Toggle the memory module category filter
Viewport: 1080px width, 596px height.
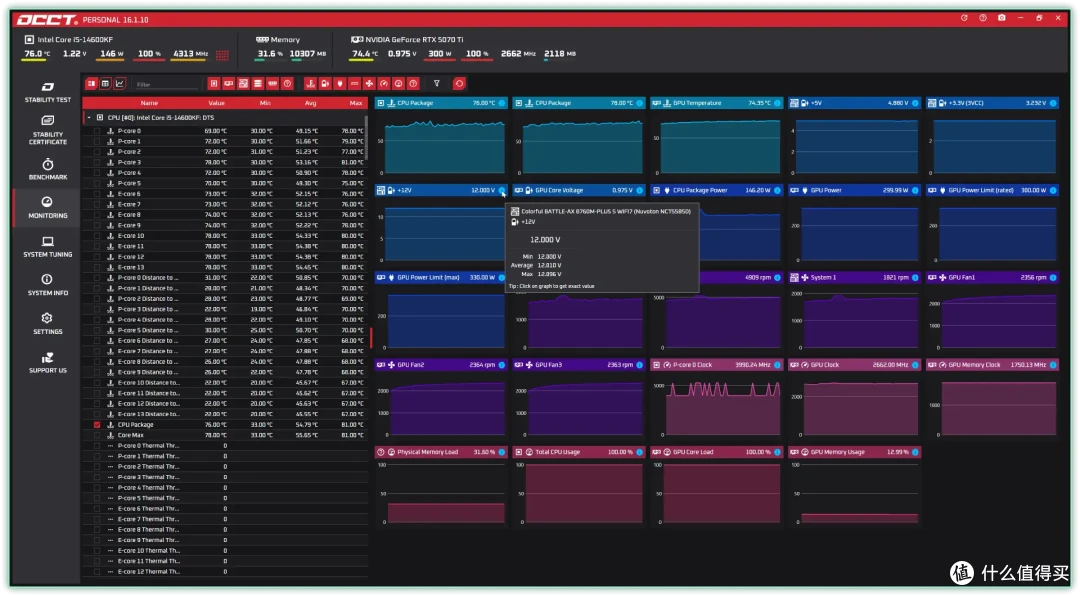(273, 83)
